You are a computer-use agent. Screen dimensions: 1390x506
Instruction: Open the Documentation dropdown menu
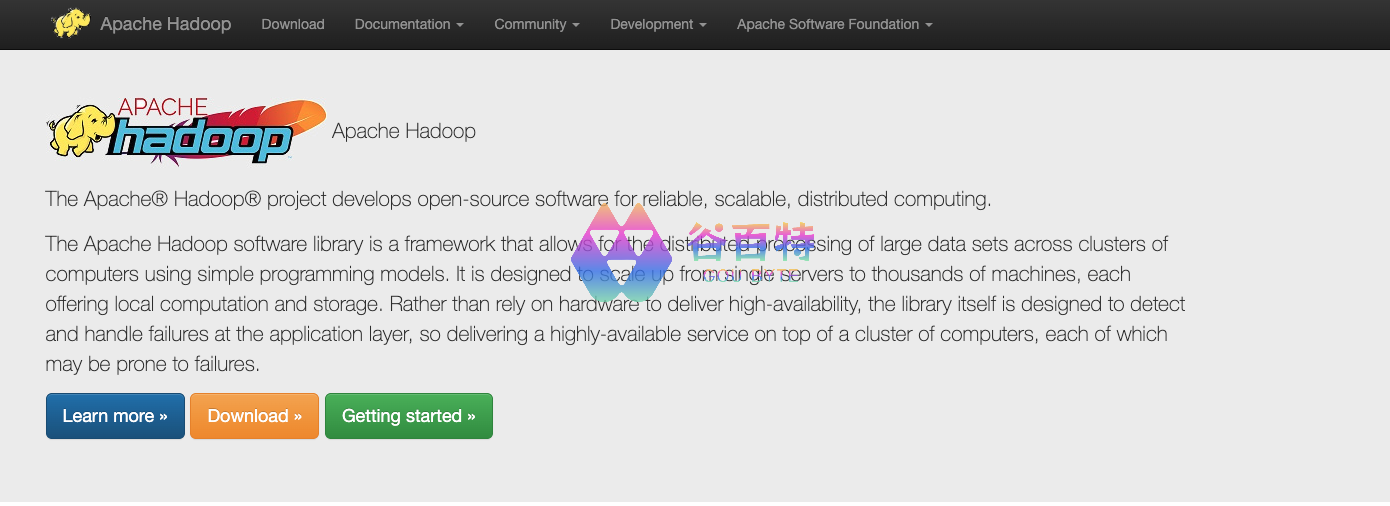coord(408,24)
